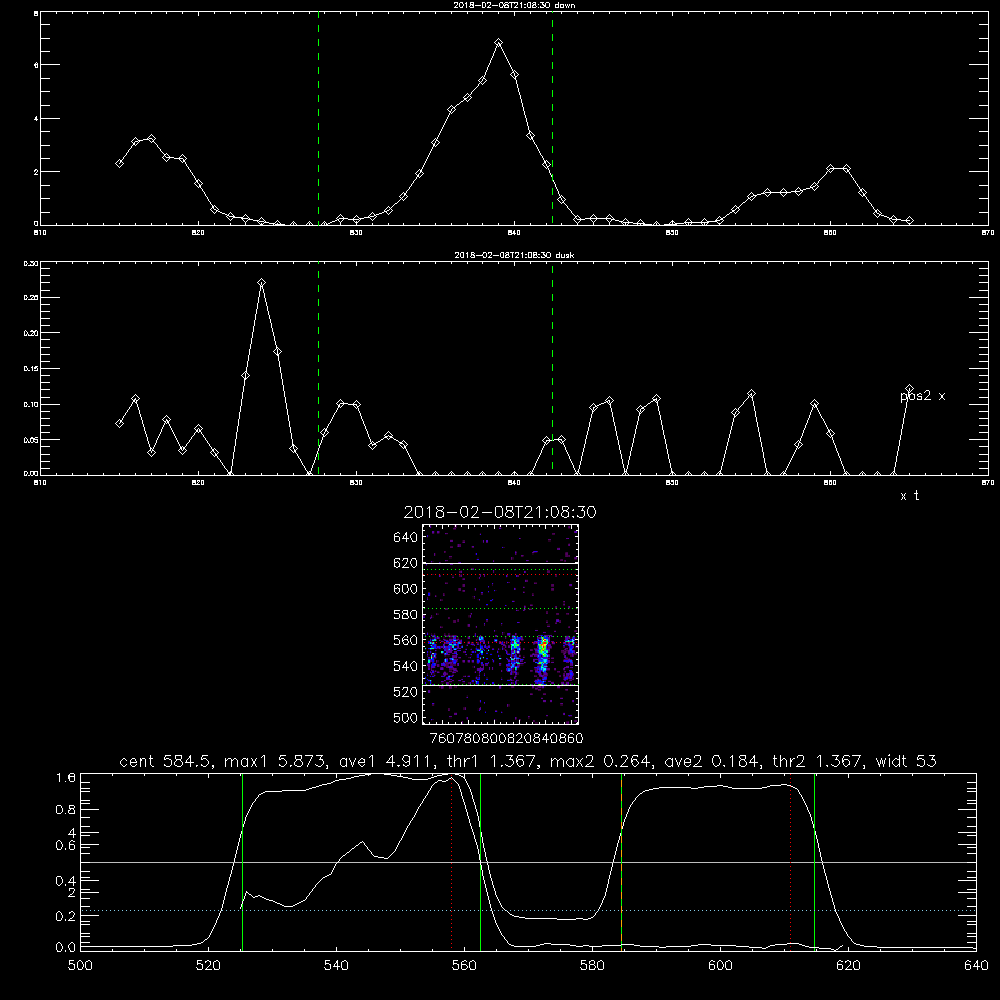Screen dimensions: 1000x1000
Task: Click the '640' label on spectrogram y-axis
Action: 406,538
